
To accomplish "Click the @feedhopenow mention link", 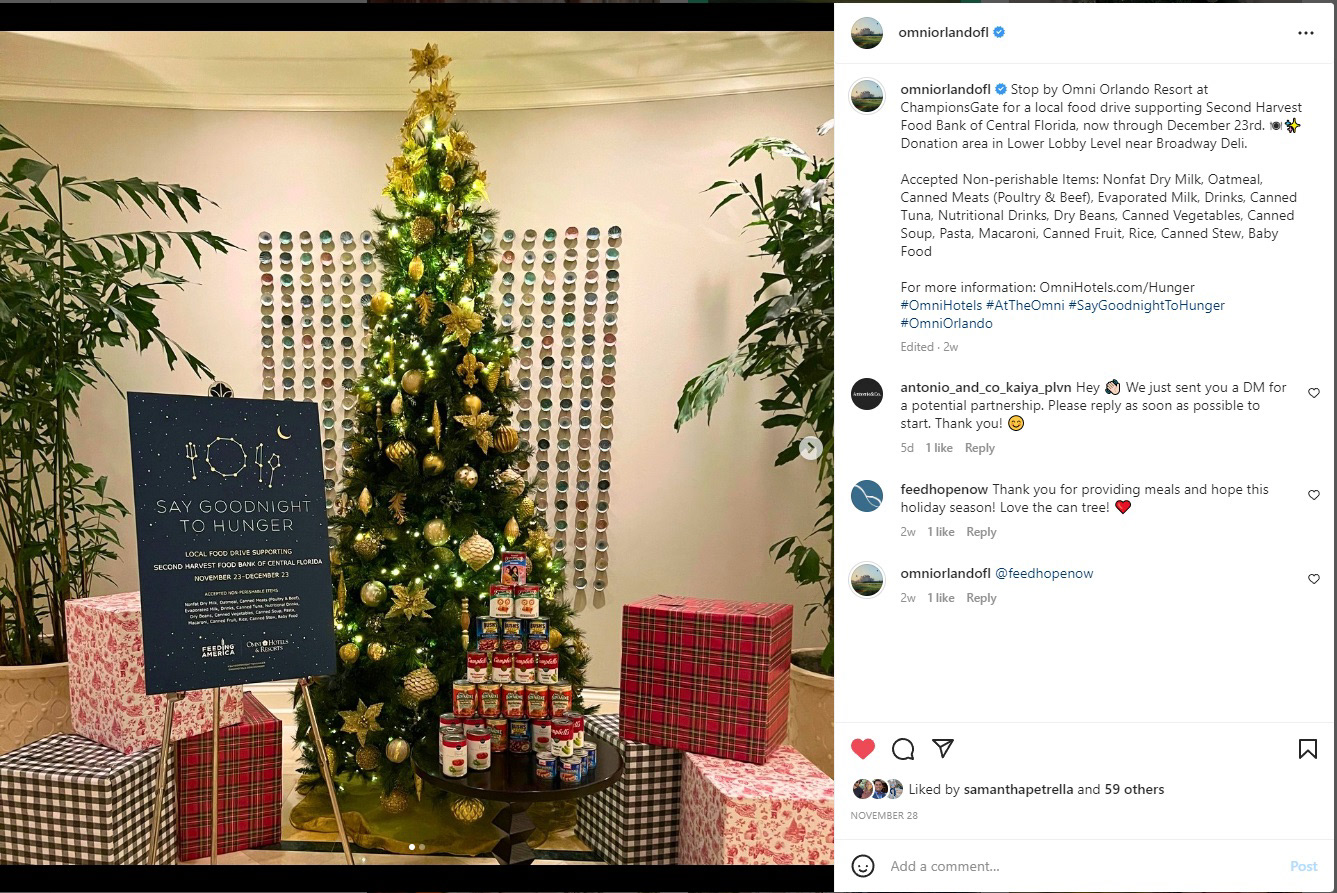I will tap(1044, 573).
